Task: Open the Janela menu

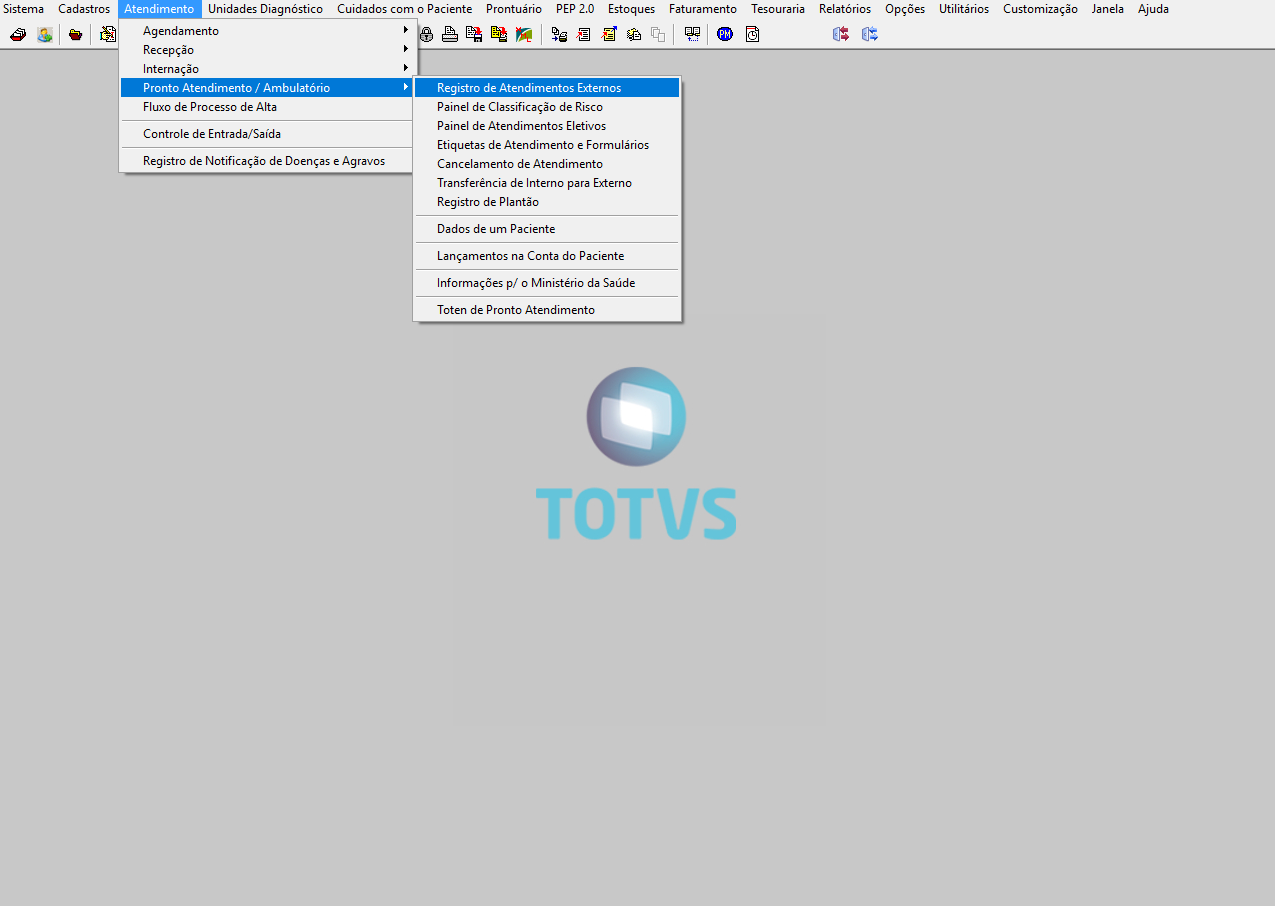Action: tap(1108, 9)
